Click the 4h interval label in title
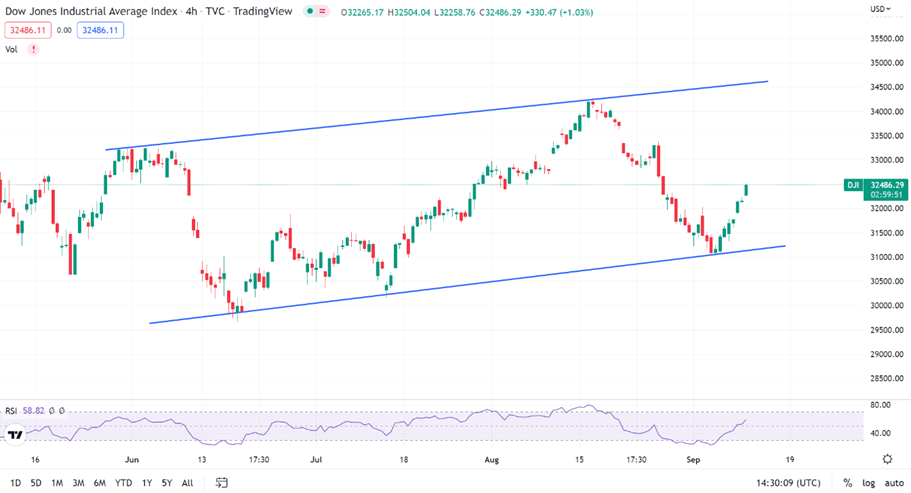911x493 pixels. (191, 12)
